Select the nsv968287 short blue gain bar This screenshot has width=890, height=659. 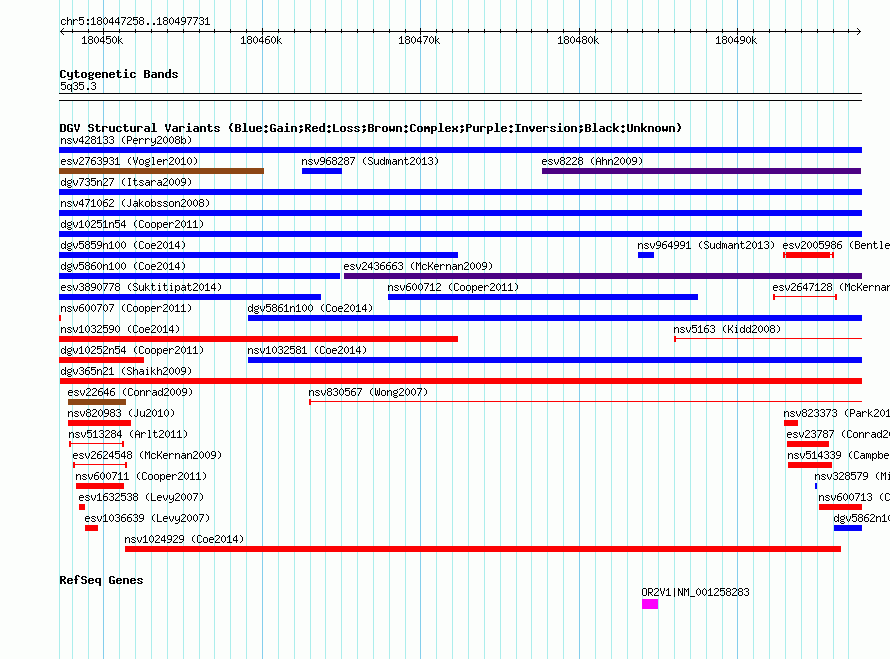322,171
